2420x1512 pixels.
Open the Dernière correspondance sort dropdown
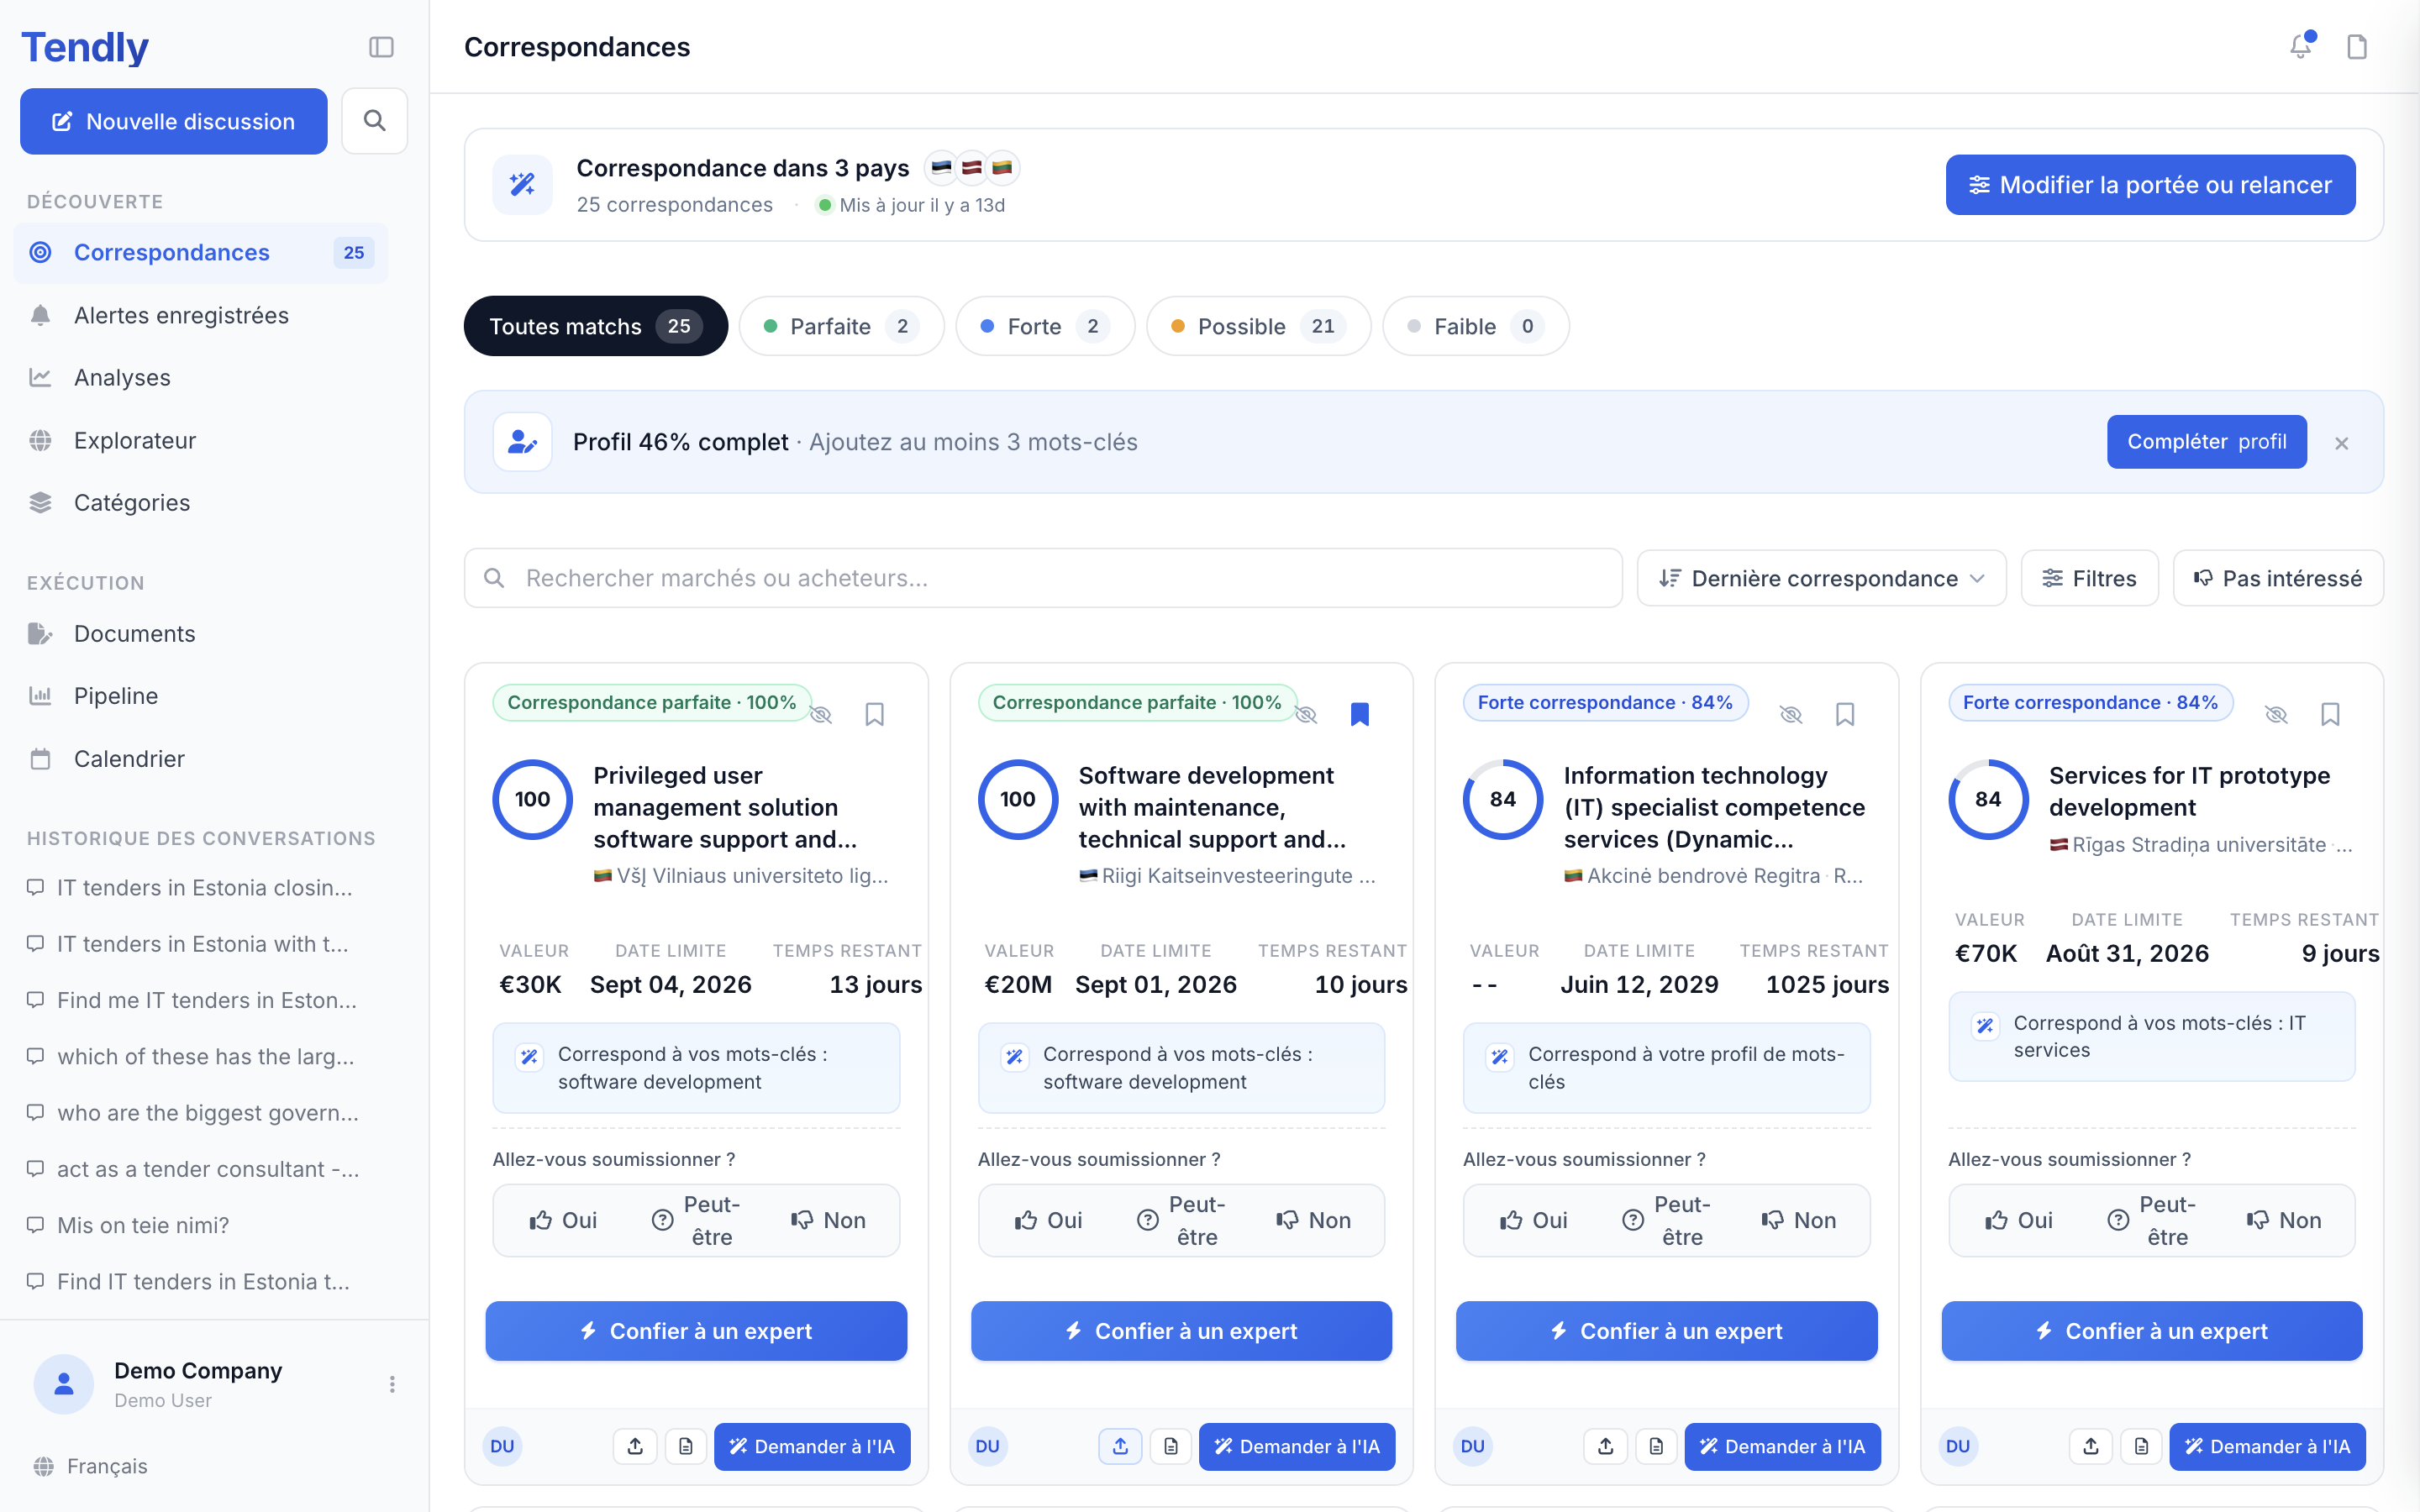tap(1821, 578)
